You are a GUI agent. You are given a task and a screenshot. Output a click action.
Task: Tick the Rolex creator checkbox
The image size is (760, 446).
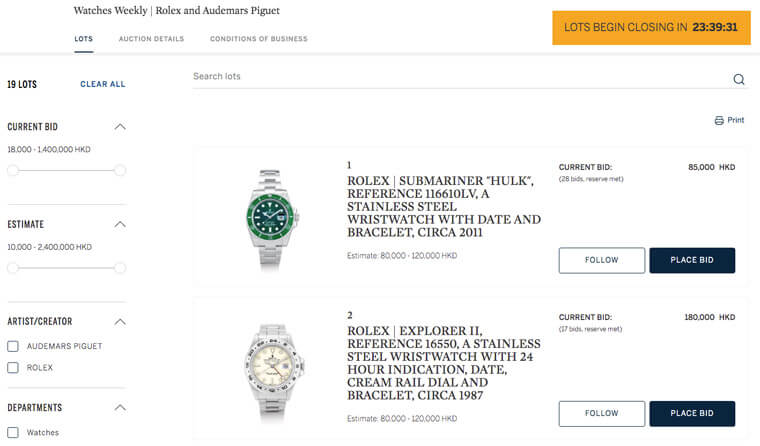pyautogui.click(x=13, y=368)
